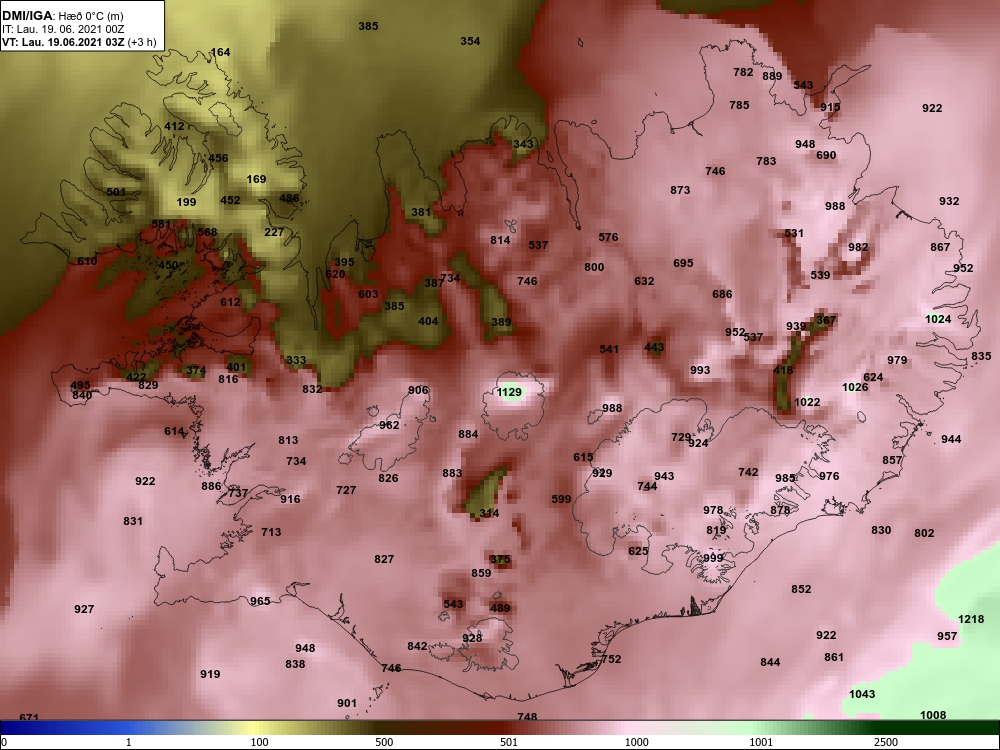Pick the 456 value on the map
The image size is (1000, 750).
[x=218, y=158]
